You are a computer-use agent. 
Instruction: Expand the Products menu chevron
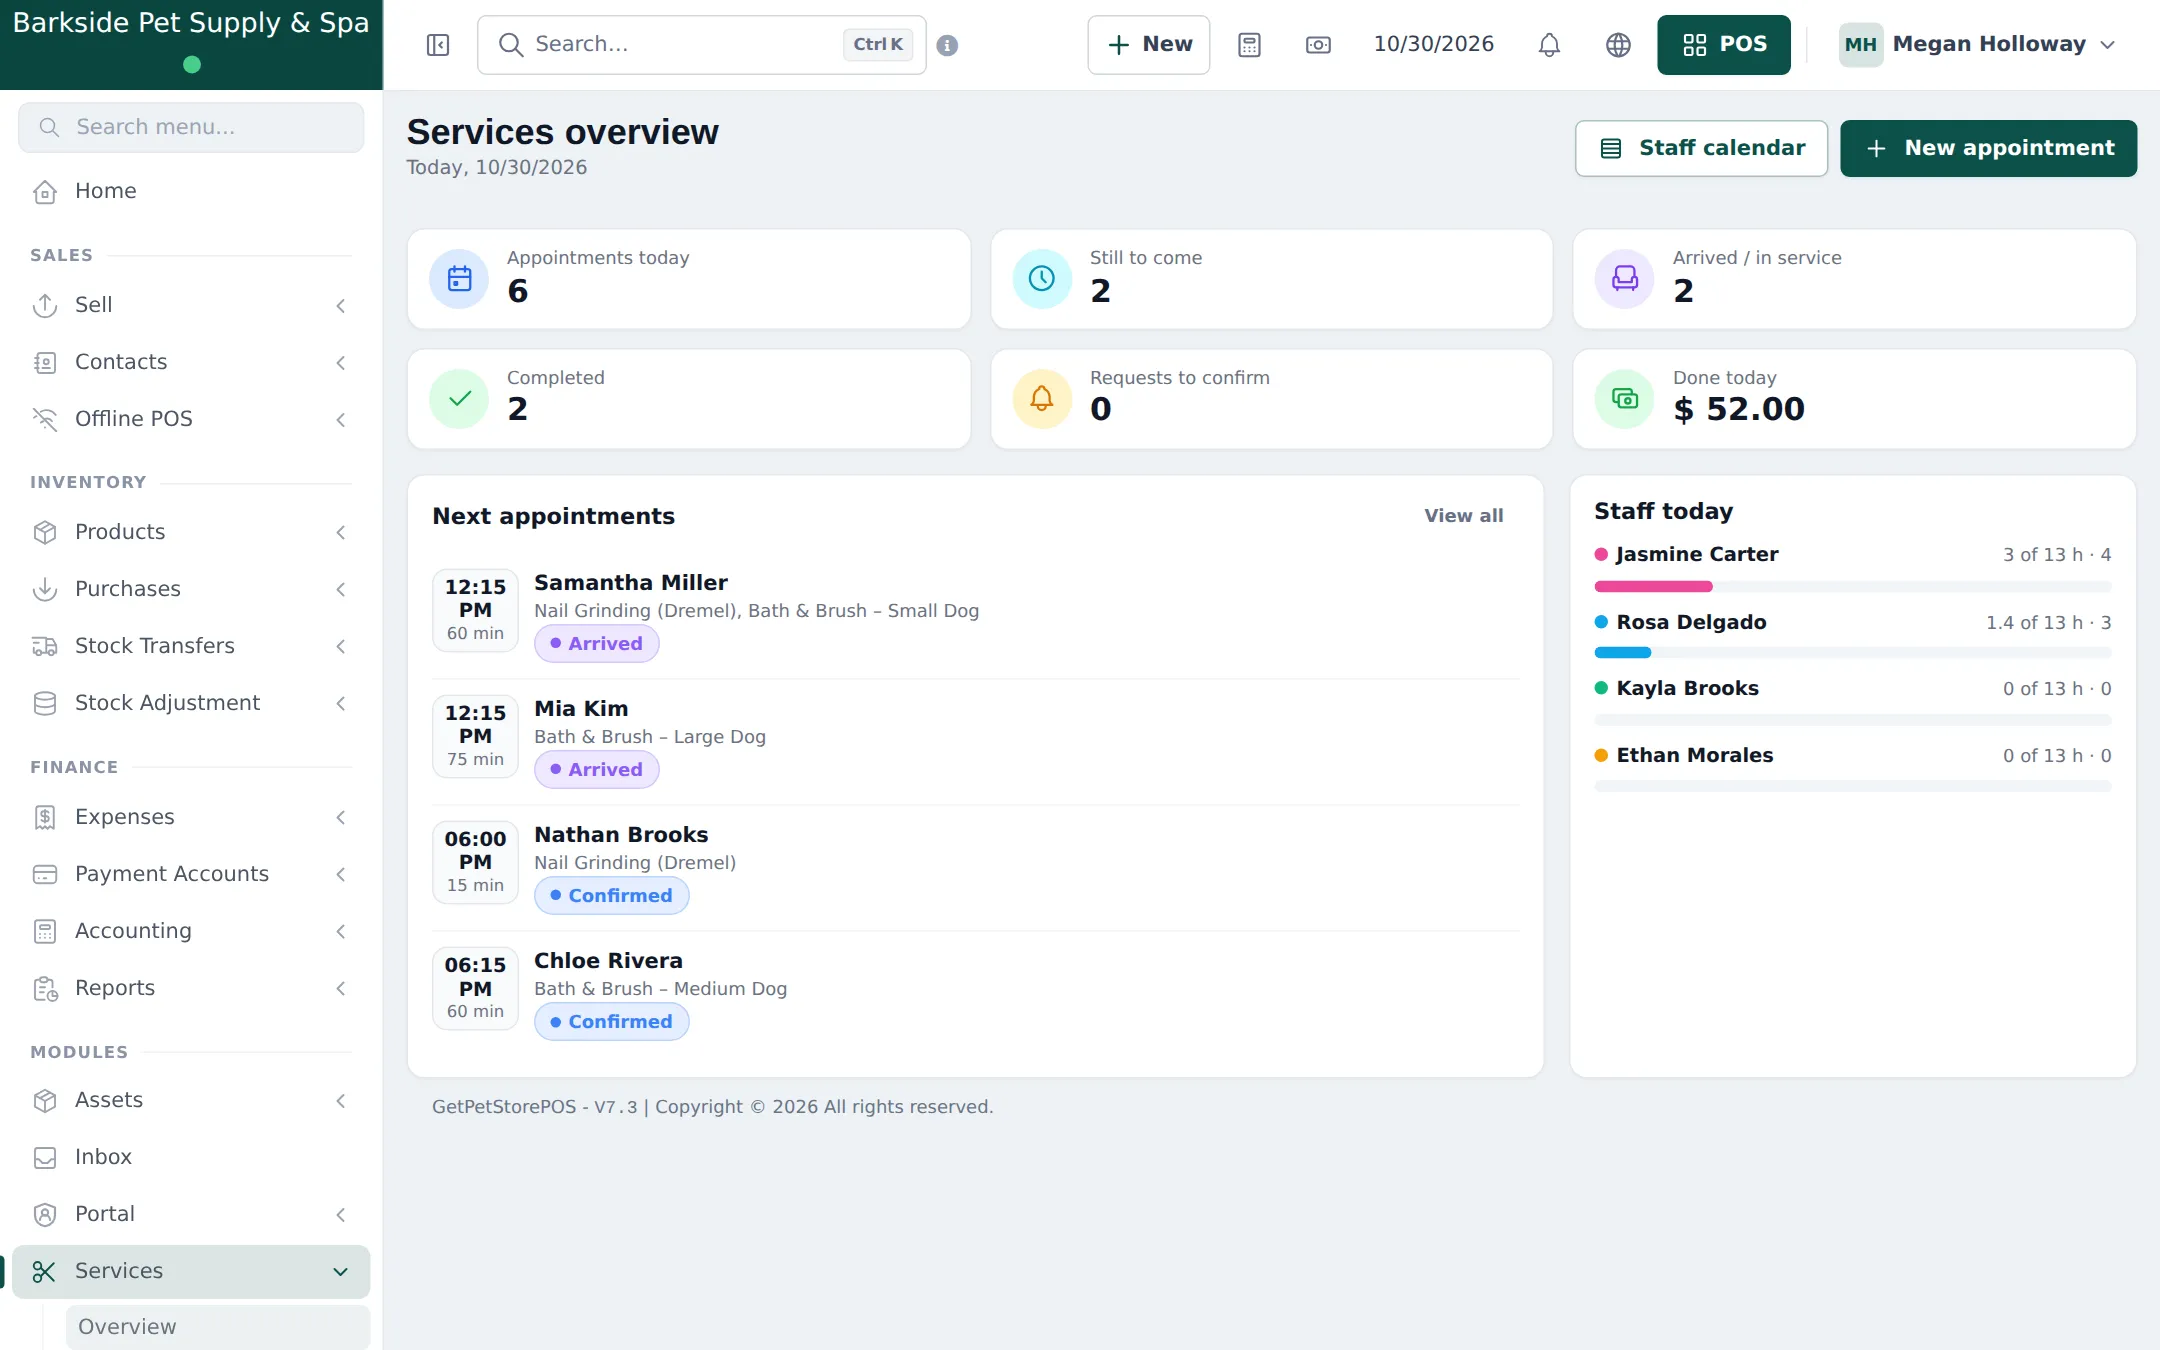(x=341, y=532)
